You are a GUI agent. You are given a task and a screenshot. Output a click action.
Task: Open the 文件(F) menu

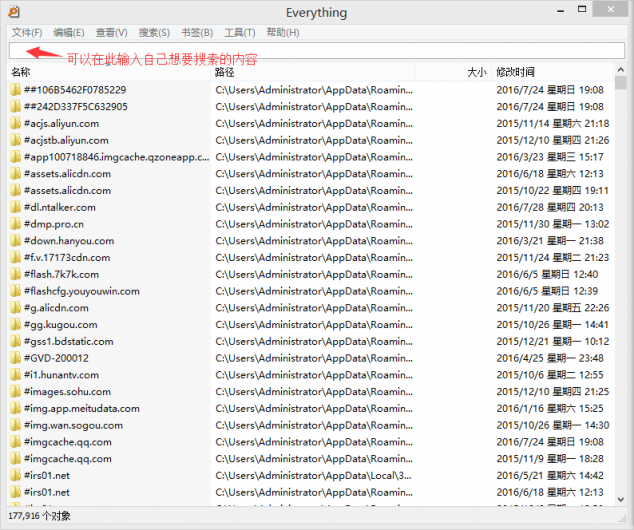[27, 33]
